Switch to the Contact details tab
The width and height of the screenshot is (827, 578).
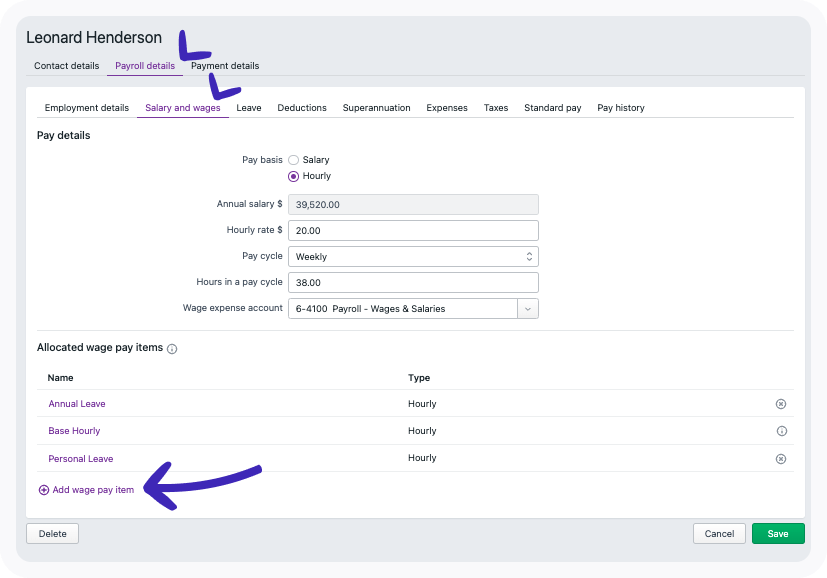66,66
